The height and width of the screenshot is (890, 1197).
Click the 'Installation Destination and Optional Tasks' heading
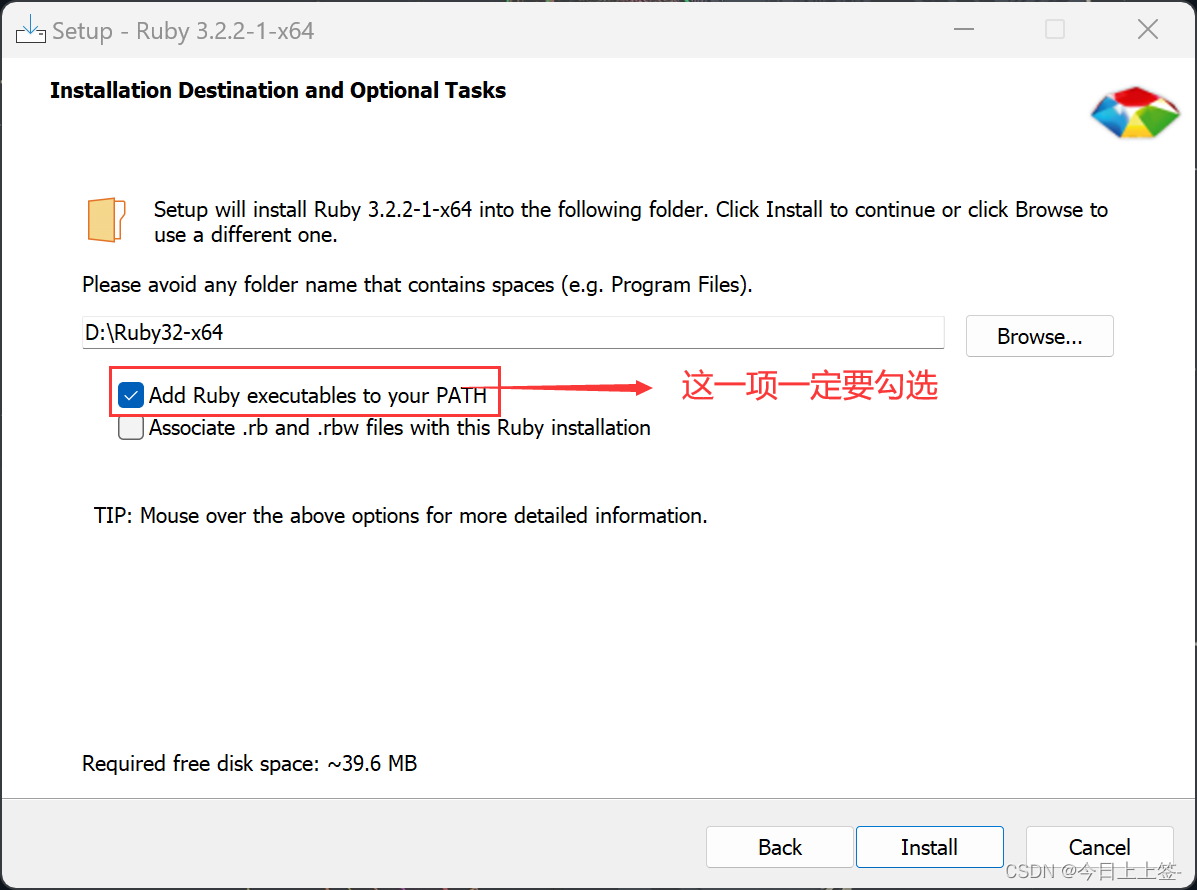[x=278, y=90]
